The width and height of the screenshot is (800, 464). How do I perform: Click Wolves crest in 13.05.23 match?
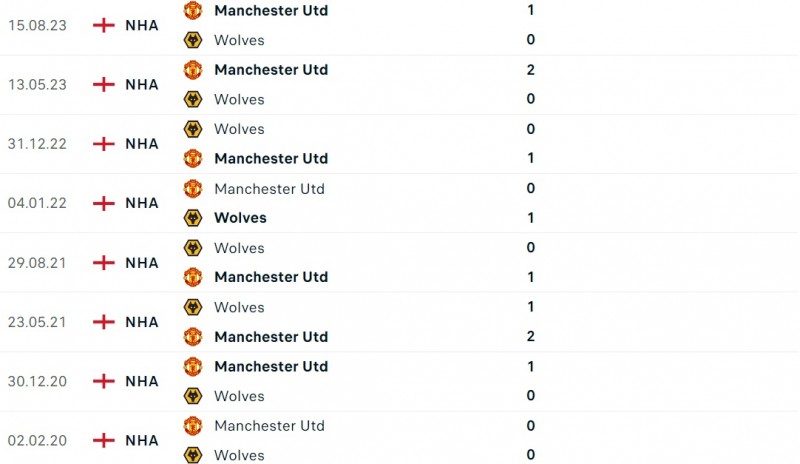pyautogui.click(x=193, y=99)
